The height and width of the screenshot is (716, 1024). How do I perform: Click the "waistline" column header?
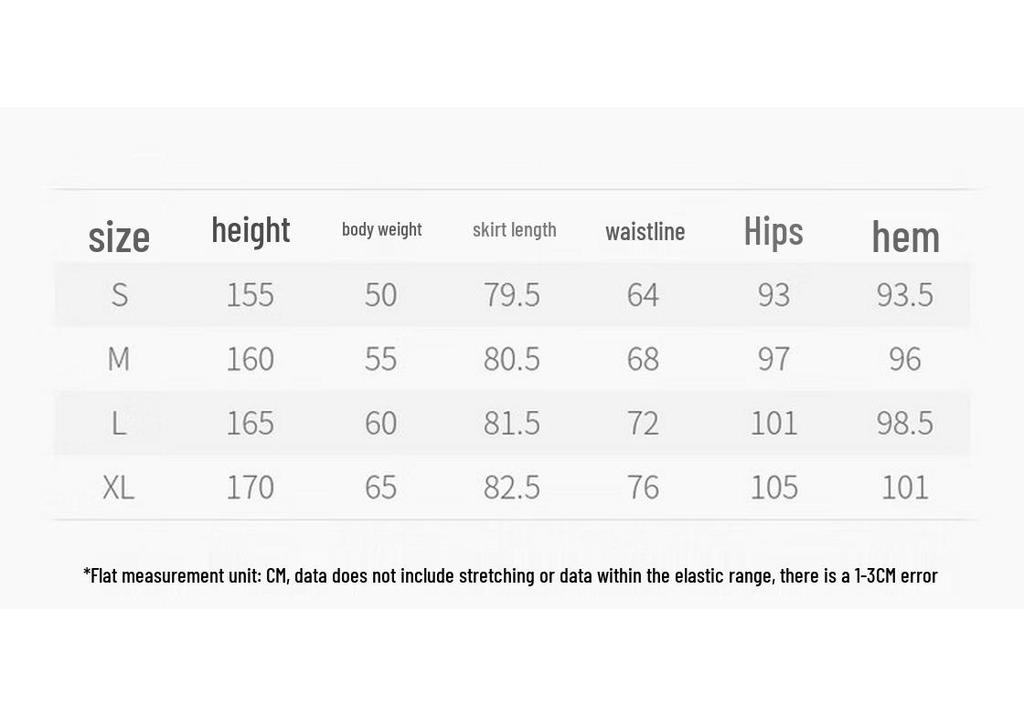(645, 231)
